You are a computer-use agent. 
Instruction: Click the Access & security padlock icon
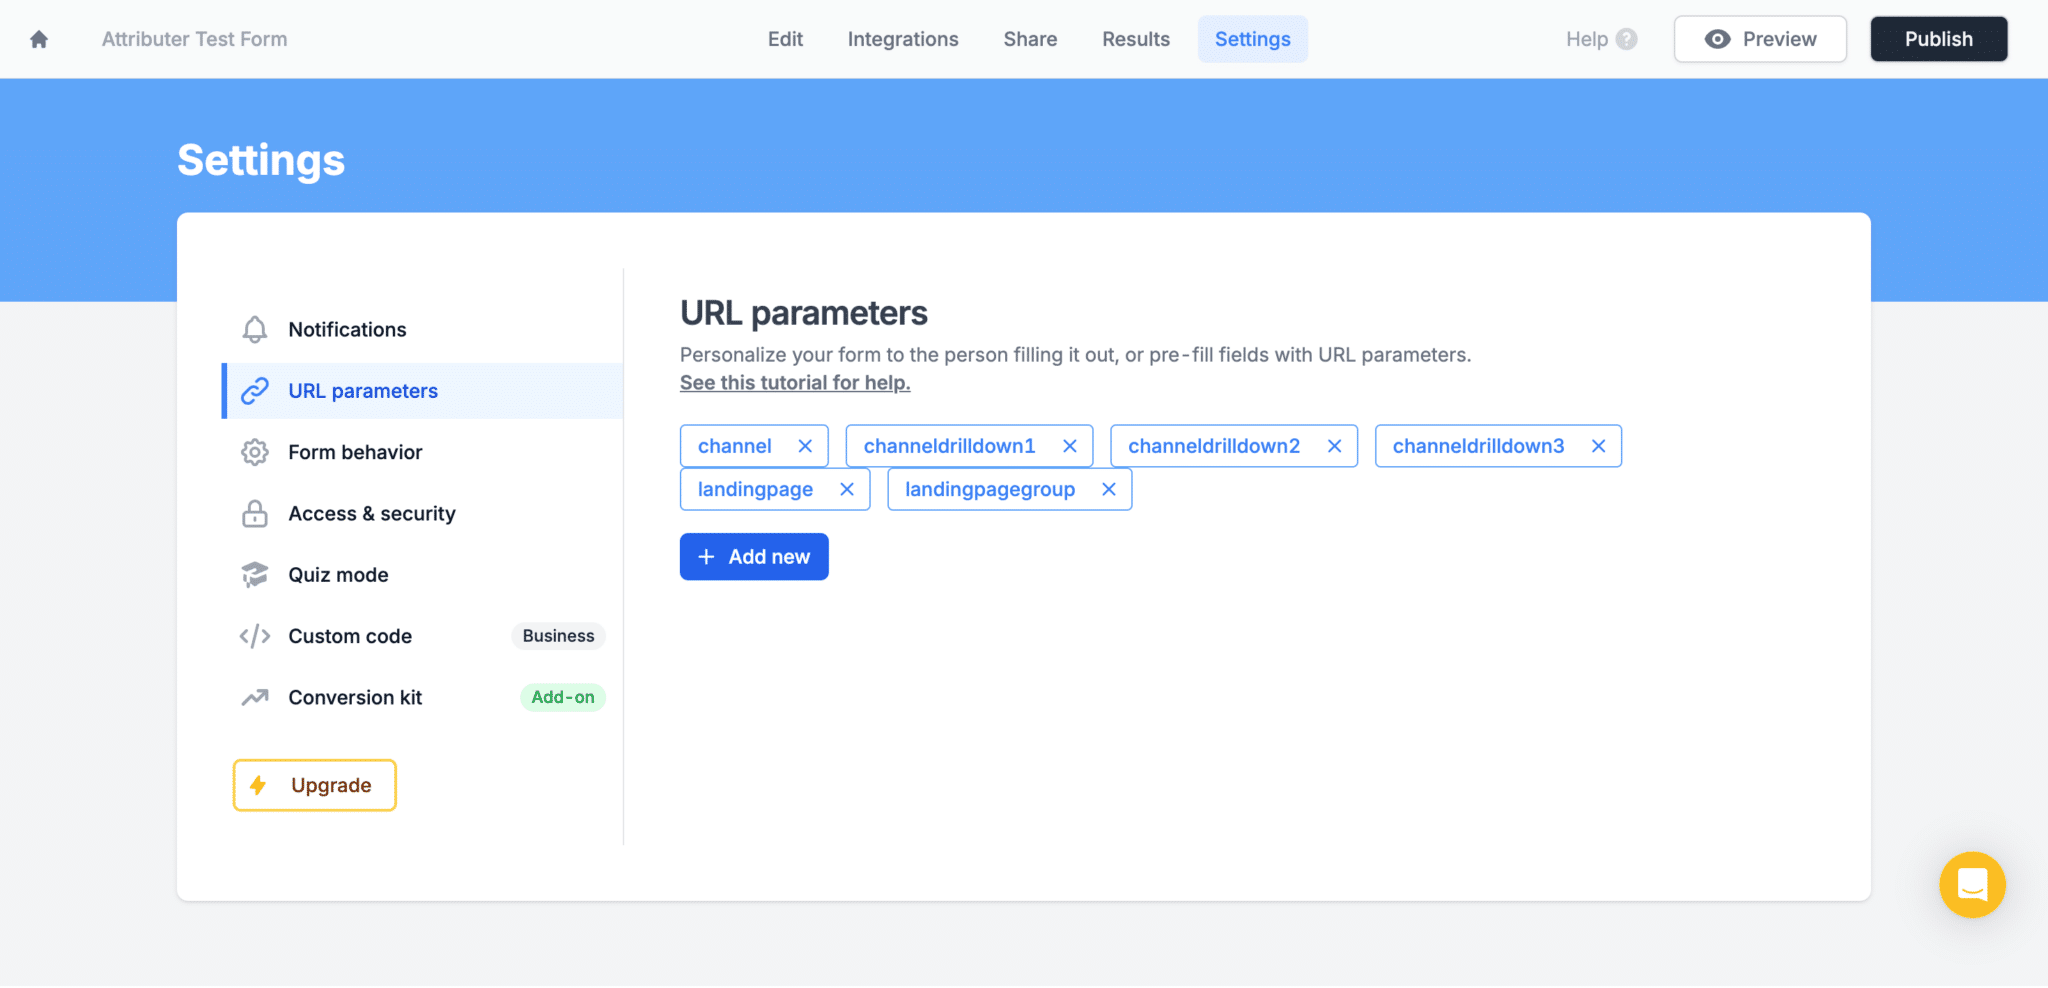tap(255, 513)
